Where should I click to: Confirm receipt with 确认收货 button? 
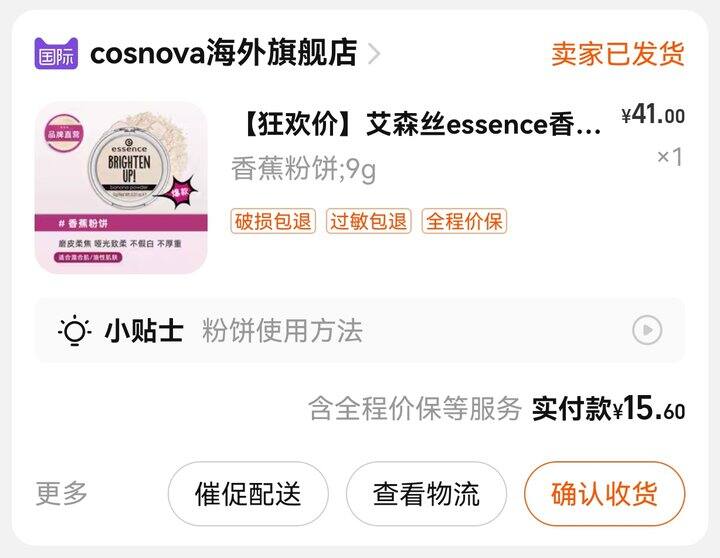[604, 494]
